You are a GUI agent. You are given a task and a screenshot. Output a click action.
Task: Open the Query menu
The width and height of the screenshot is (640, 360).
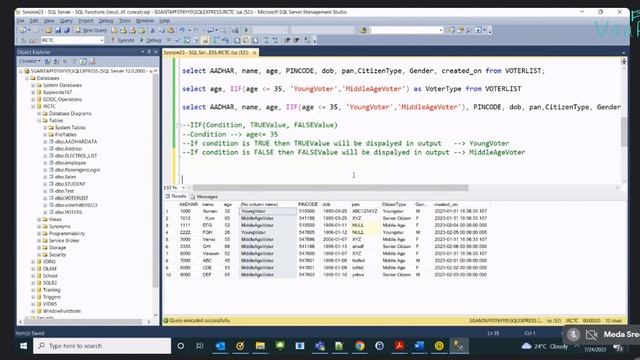tap(66, 20)
